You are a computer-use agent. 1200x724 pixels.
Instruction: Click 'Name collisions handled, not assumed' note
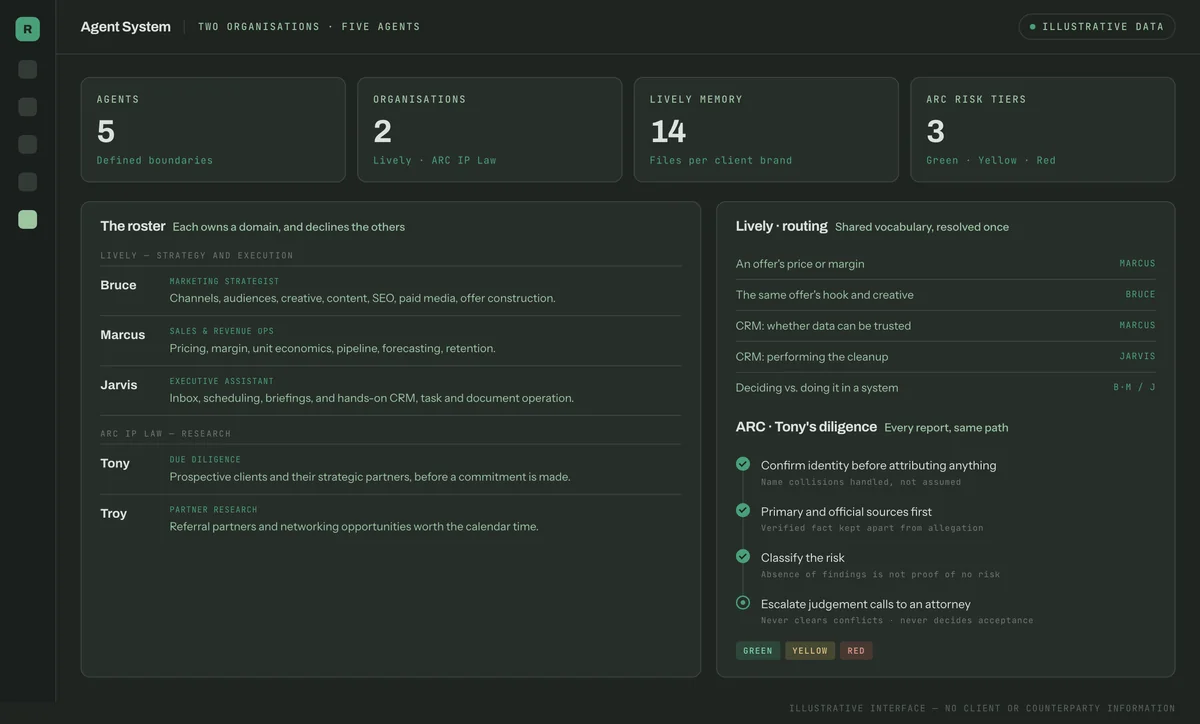861,482
